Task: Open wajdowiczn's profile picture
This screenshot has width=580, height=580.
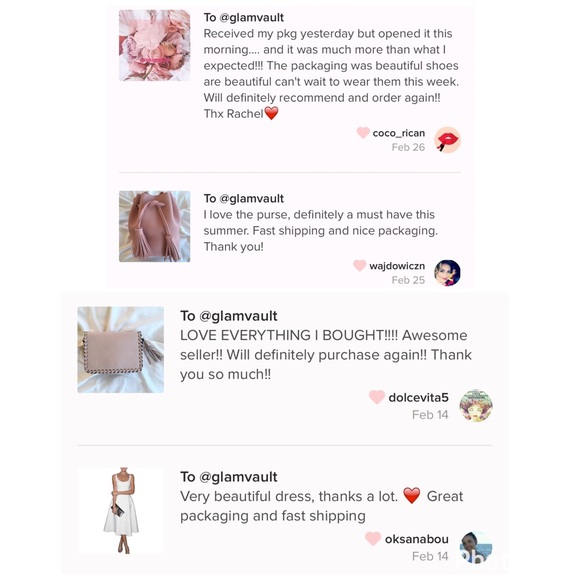Action: (447, 273)
